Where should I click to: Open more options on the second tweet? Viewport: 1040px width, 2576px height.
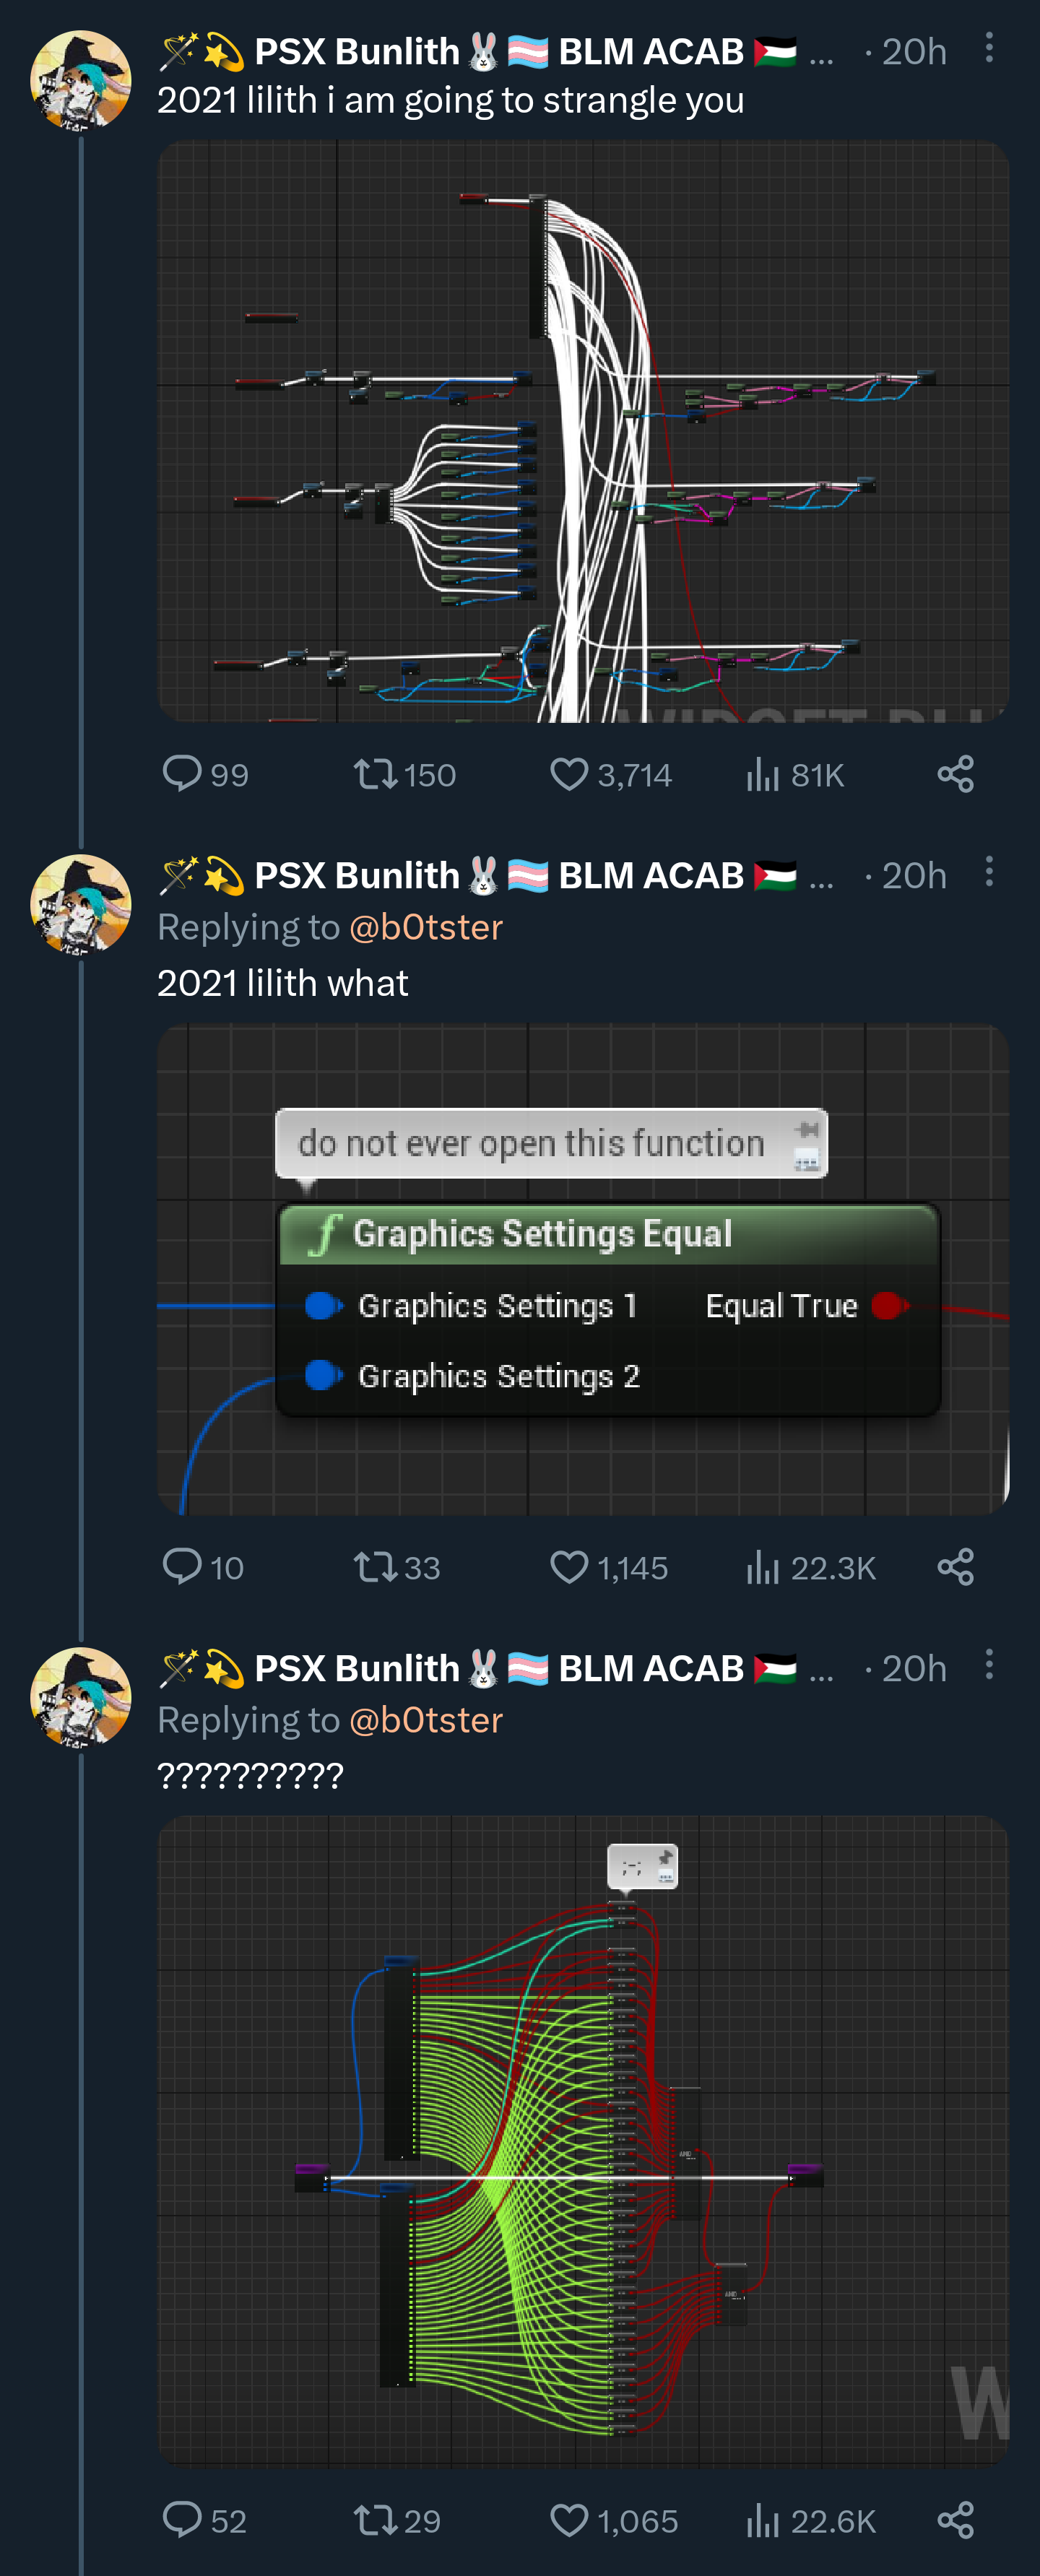(x=989, y=872)
